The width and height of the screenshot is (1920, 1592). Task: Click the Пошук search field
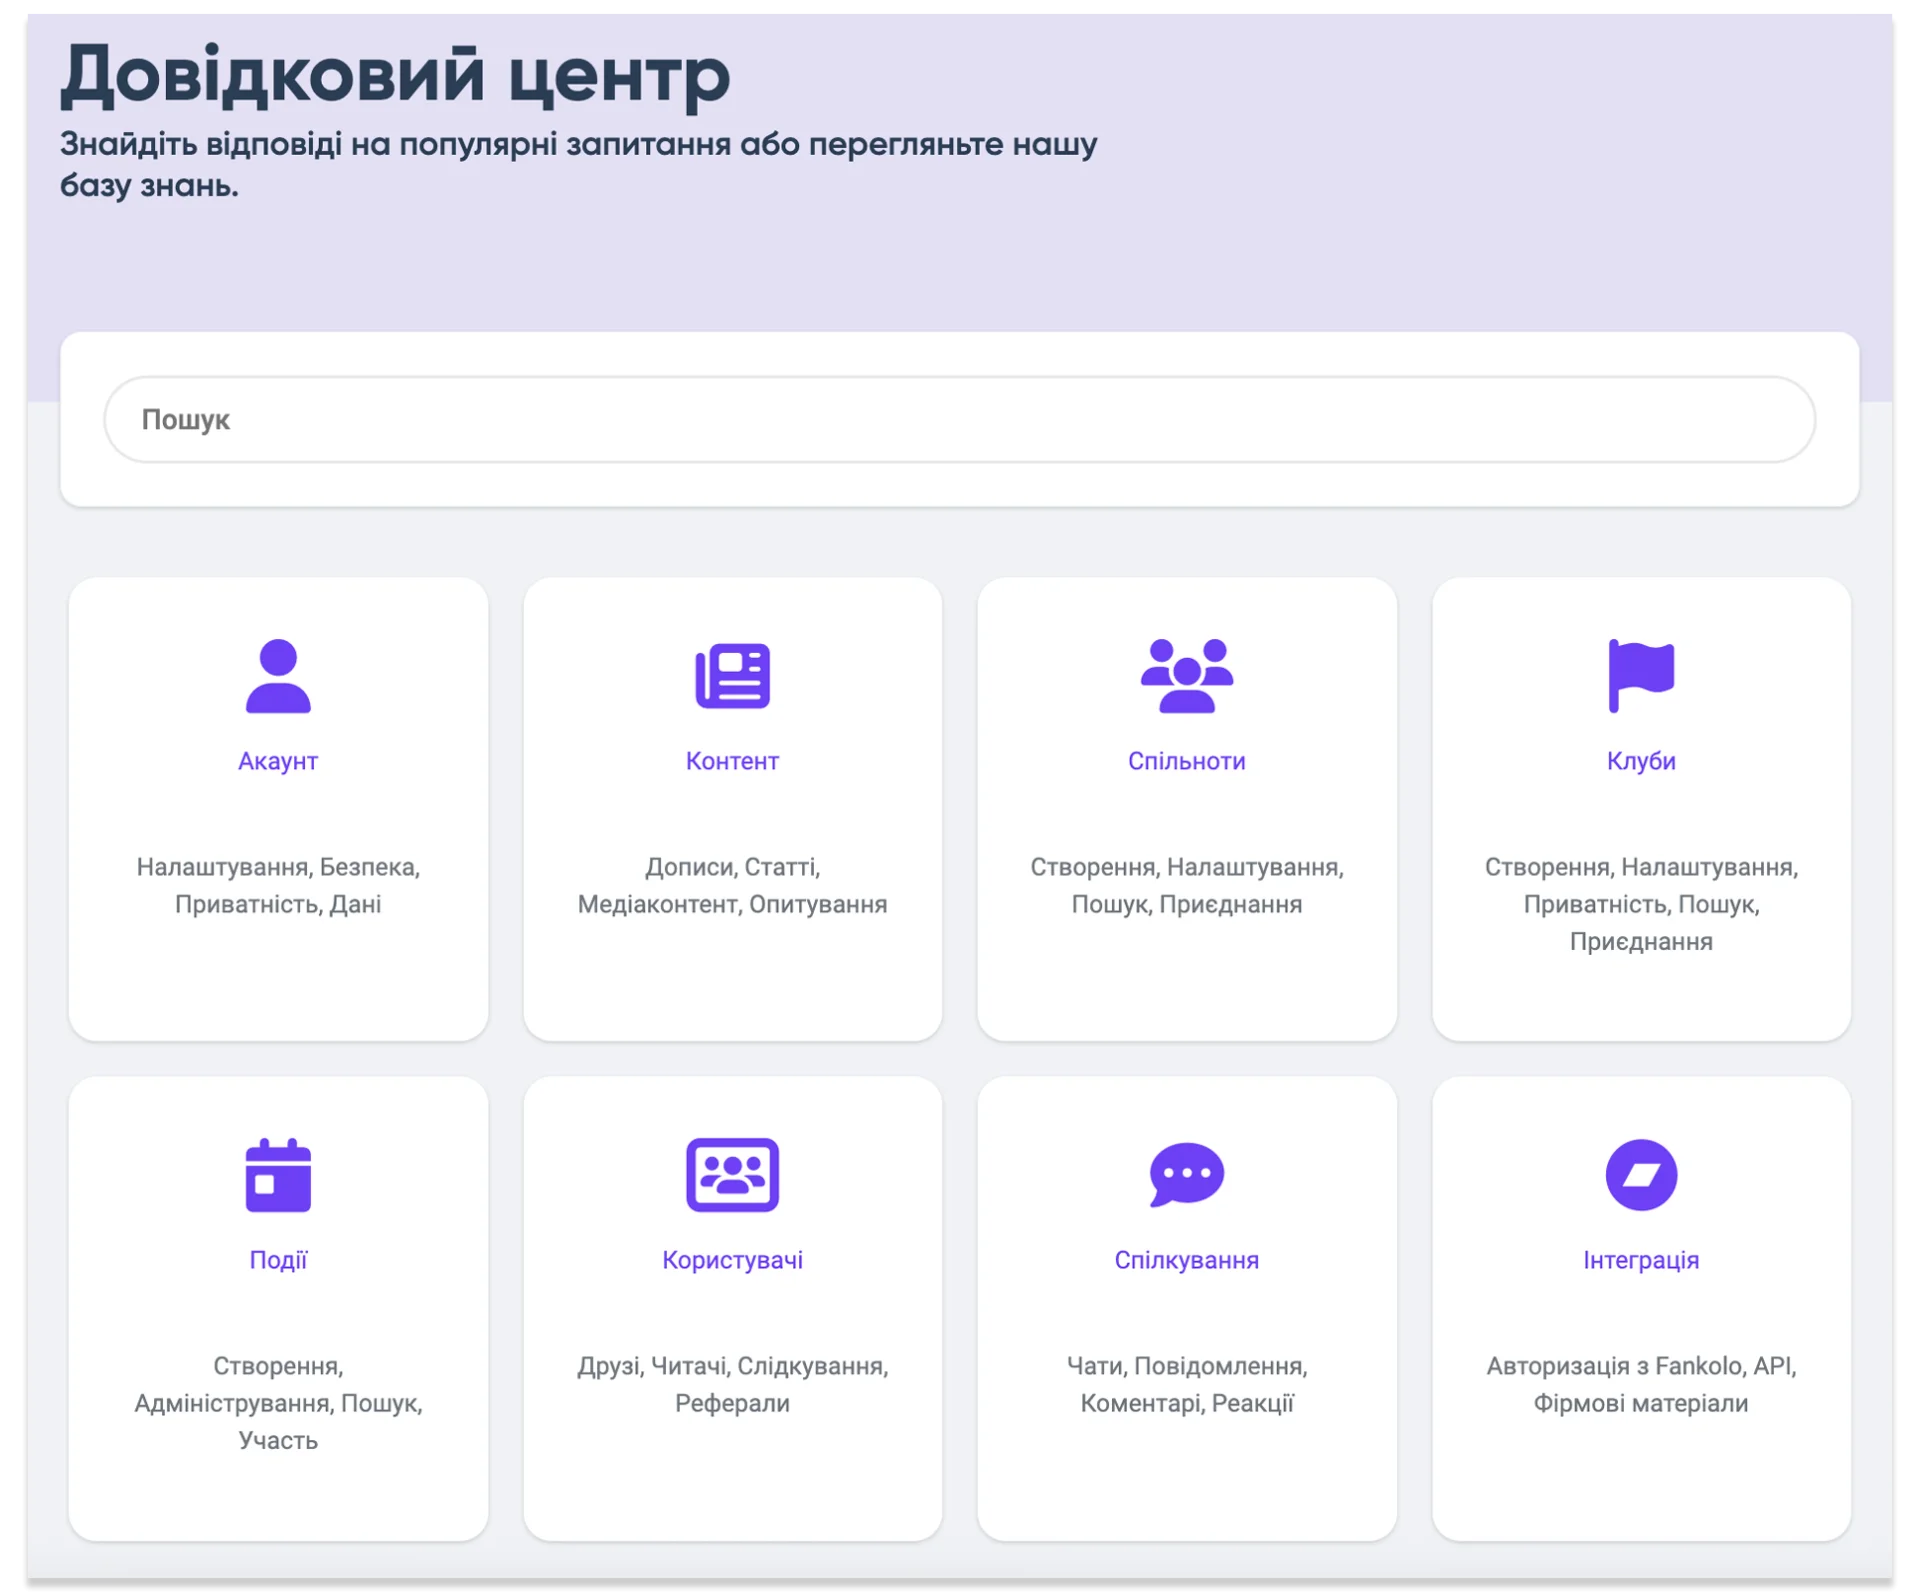[x=959, y=419]
